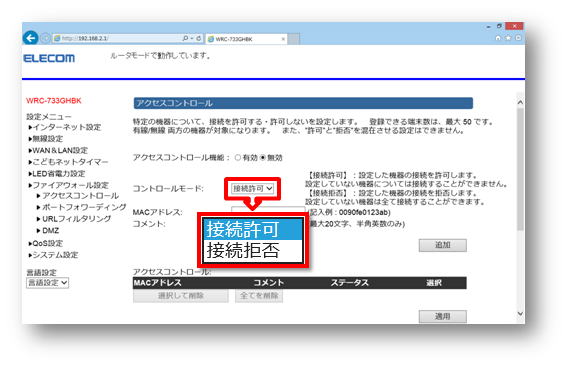This screenshot has height=366, width=567.
Task: Open the favorites star icon
Action: pyautogui.click(x=508, y=38)
